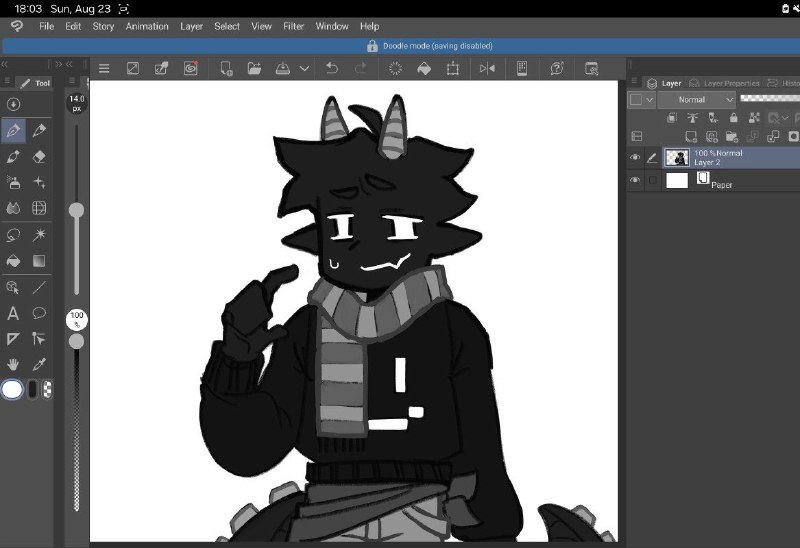Toggle visibility of the Paper layer
The image size is (800, 548).
(635, 180)
